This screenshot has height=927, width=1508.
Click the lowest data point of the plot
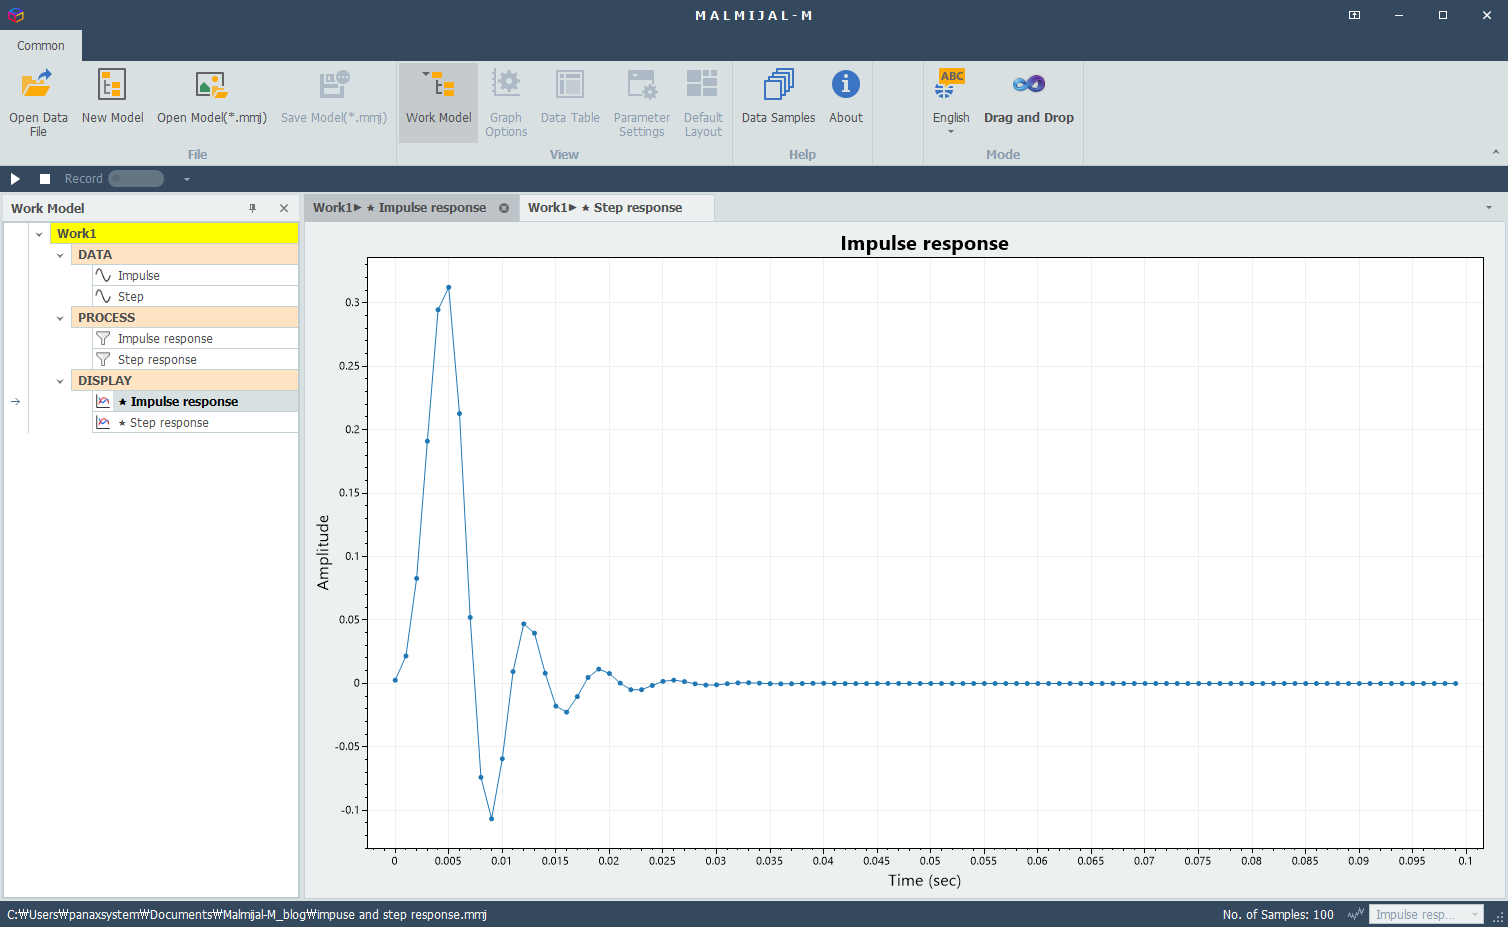(491, 818)
